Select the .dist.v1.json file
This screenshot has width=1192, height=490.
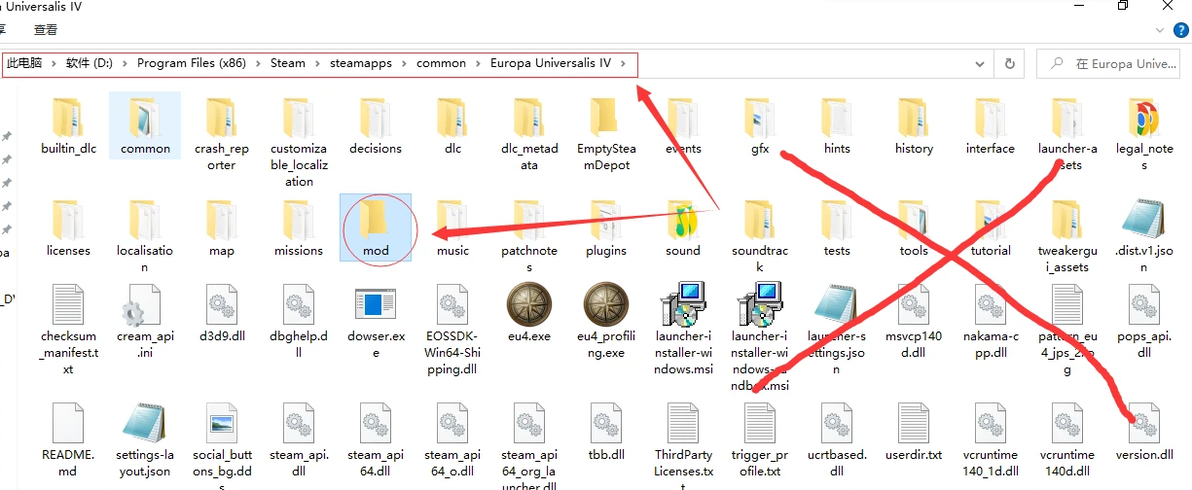click(x=1144, y=236)
